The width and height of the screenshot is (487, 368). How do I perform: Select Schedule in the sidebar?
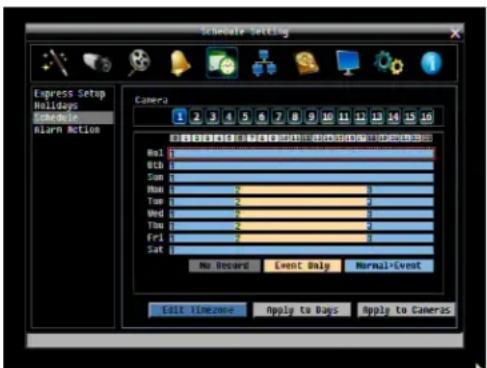[73, 117]
